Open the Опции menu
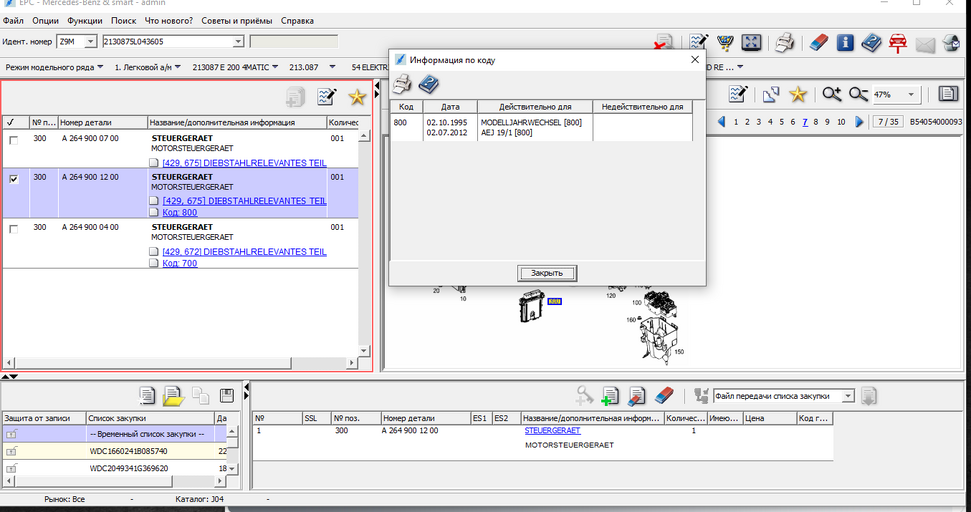 click(x=45, y=20)
